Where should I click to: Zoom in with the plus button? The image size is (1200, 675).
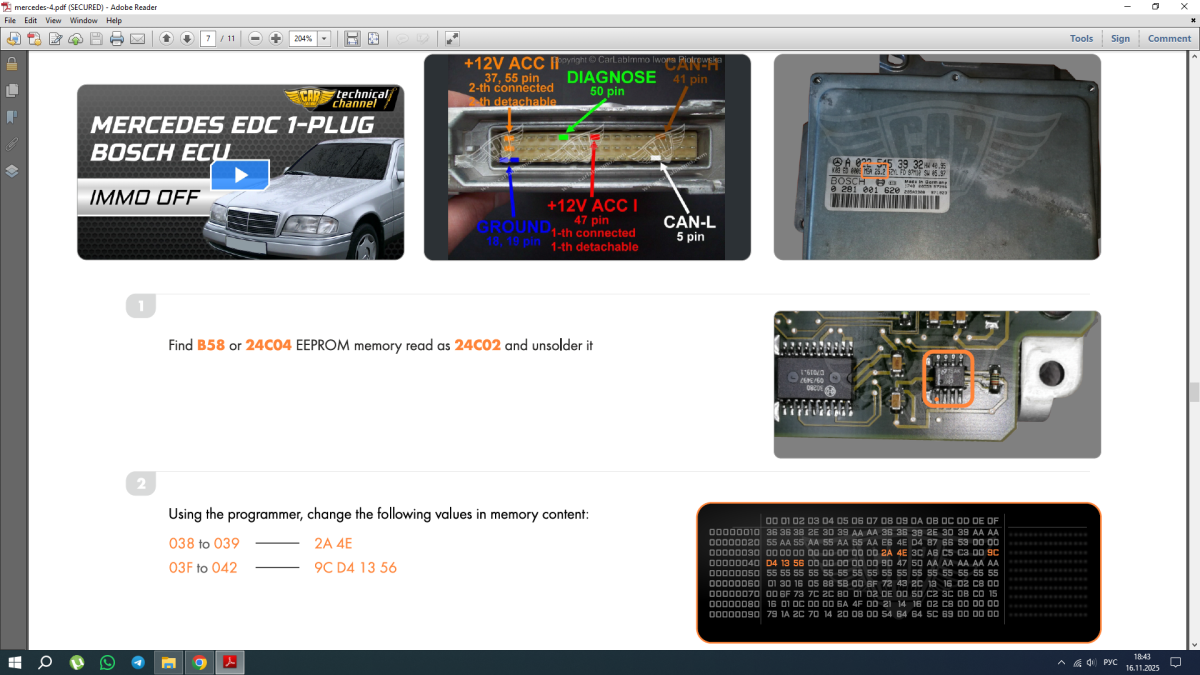276,39
